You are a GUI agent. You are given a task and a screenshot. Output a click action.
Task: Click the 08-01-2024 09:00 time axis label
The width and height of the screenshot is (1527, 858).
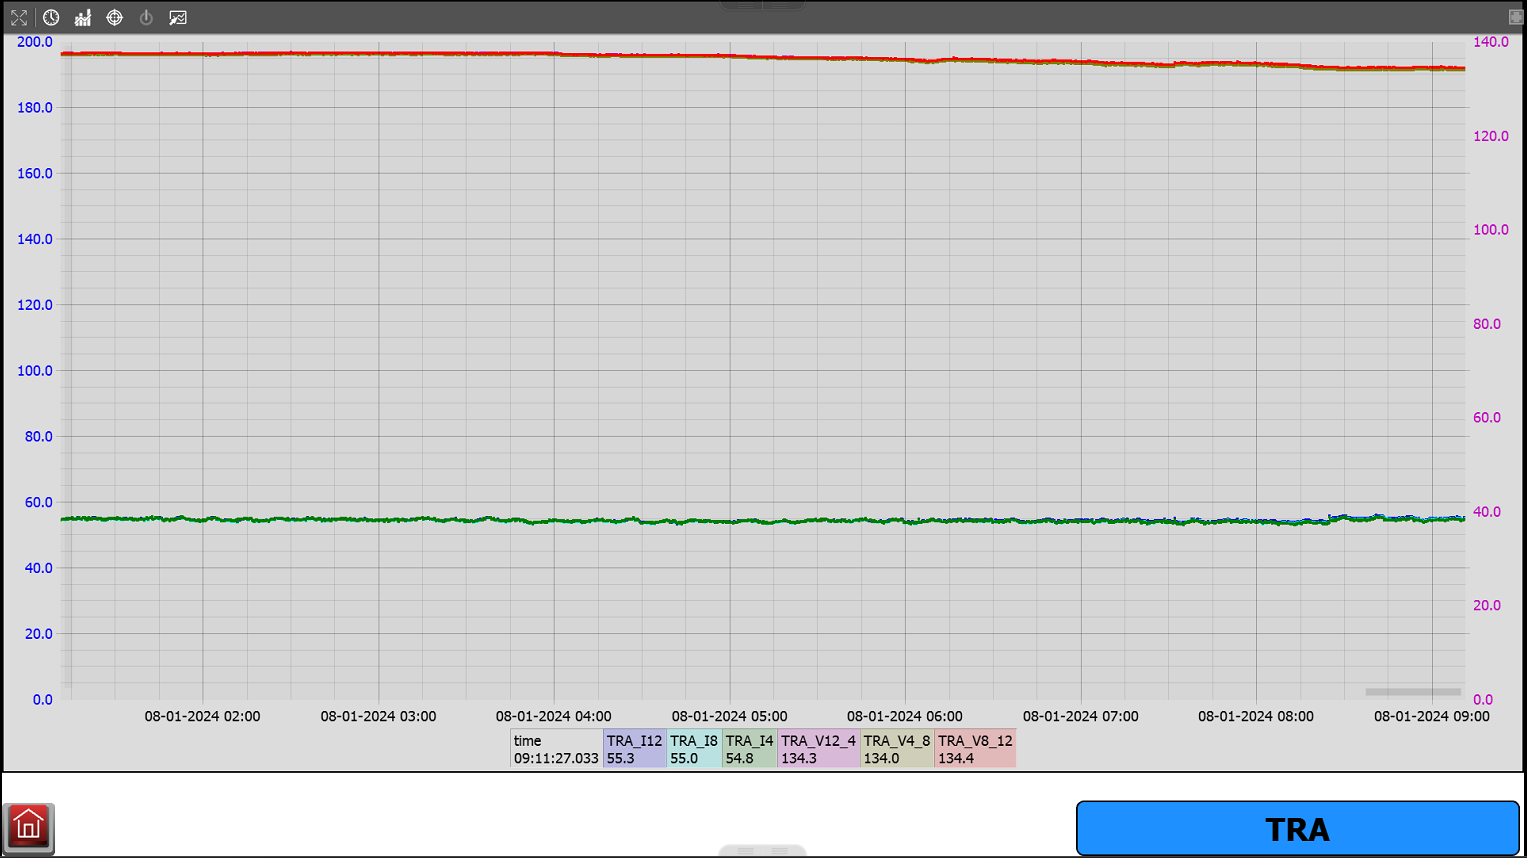[x=1431, y=716]
